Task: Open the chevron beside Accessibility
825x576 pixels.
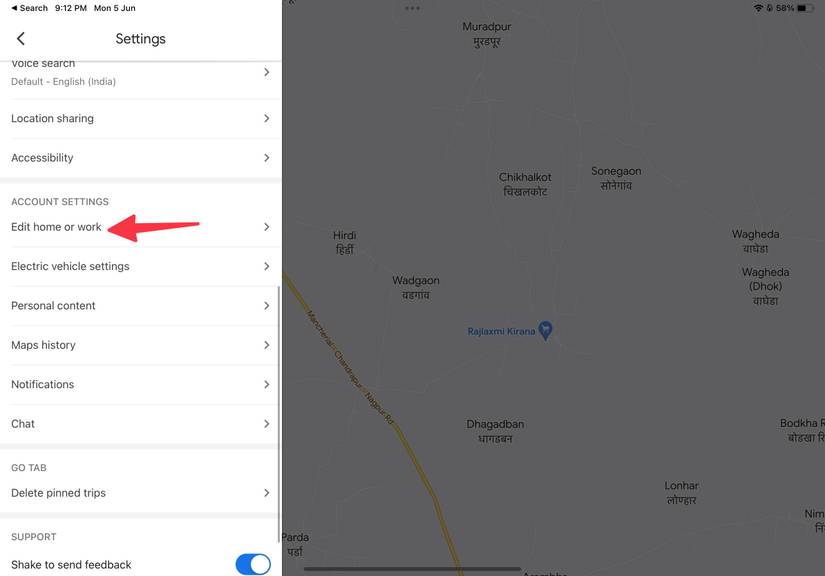Action: pyautogui.click(x=267, y=158)
